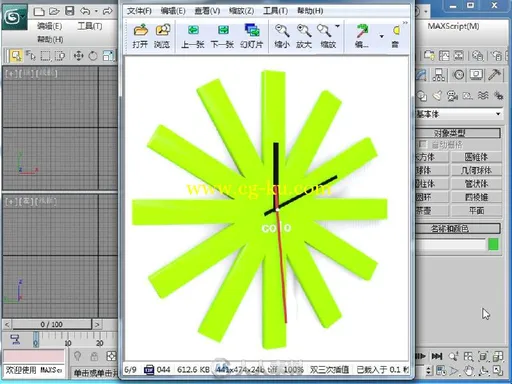Activate the Select and Move tool

coord(78,56)
